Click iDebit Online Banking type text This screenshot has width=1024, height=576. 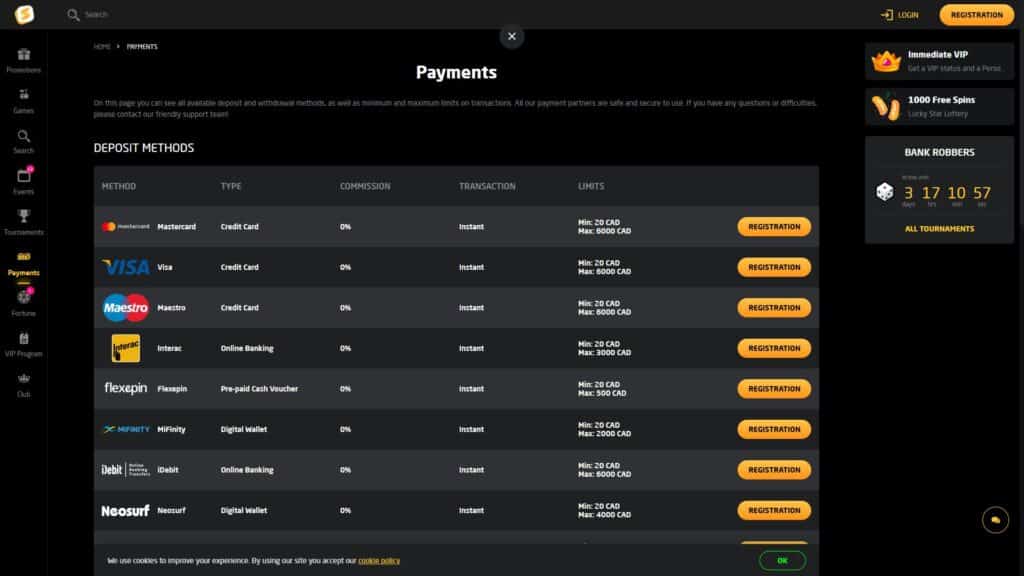[247, 470]
